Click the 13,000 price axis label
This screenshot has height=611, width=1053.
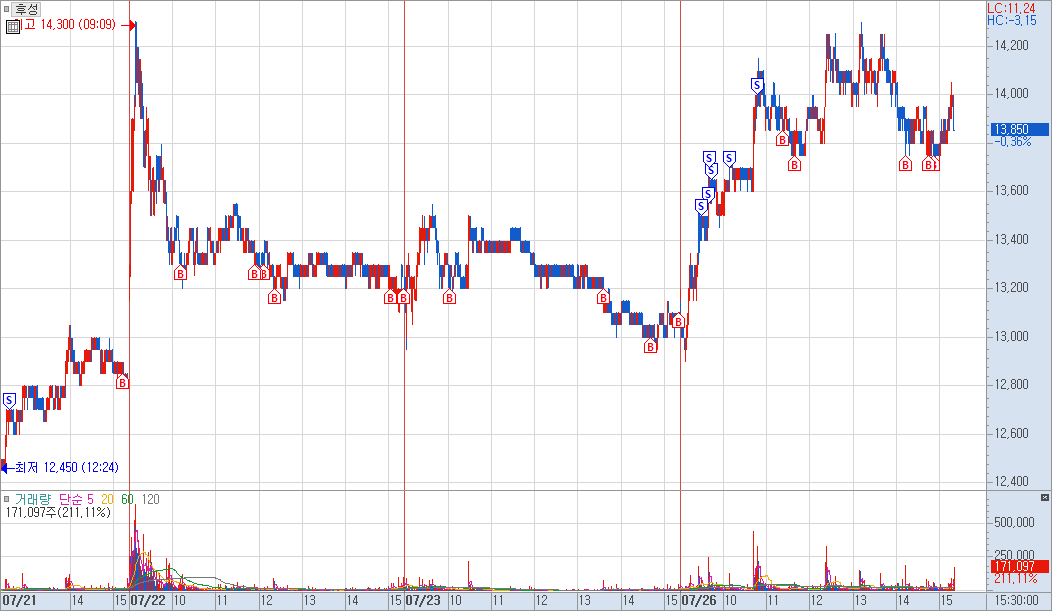(x=1011, y=336)
